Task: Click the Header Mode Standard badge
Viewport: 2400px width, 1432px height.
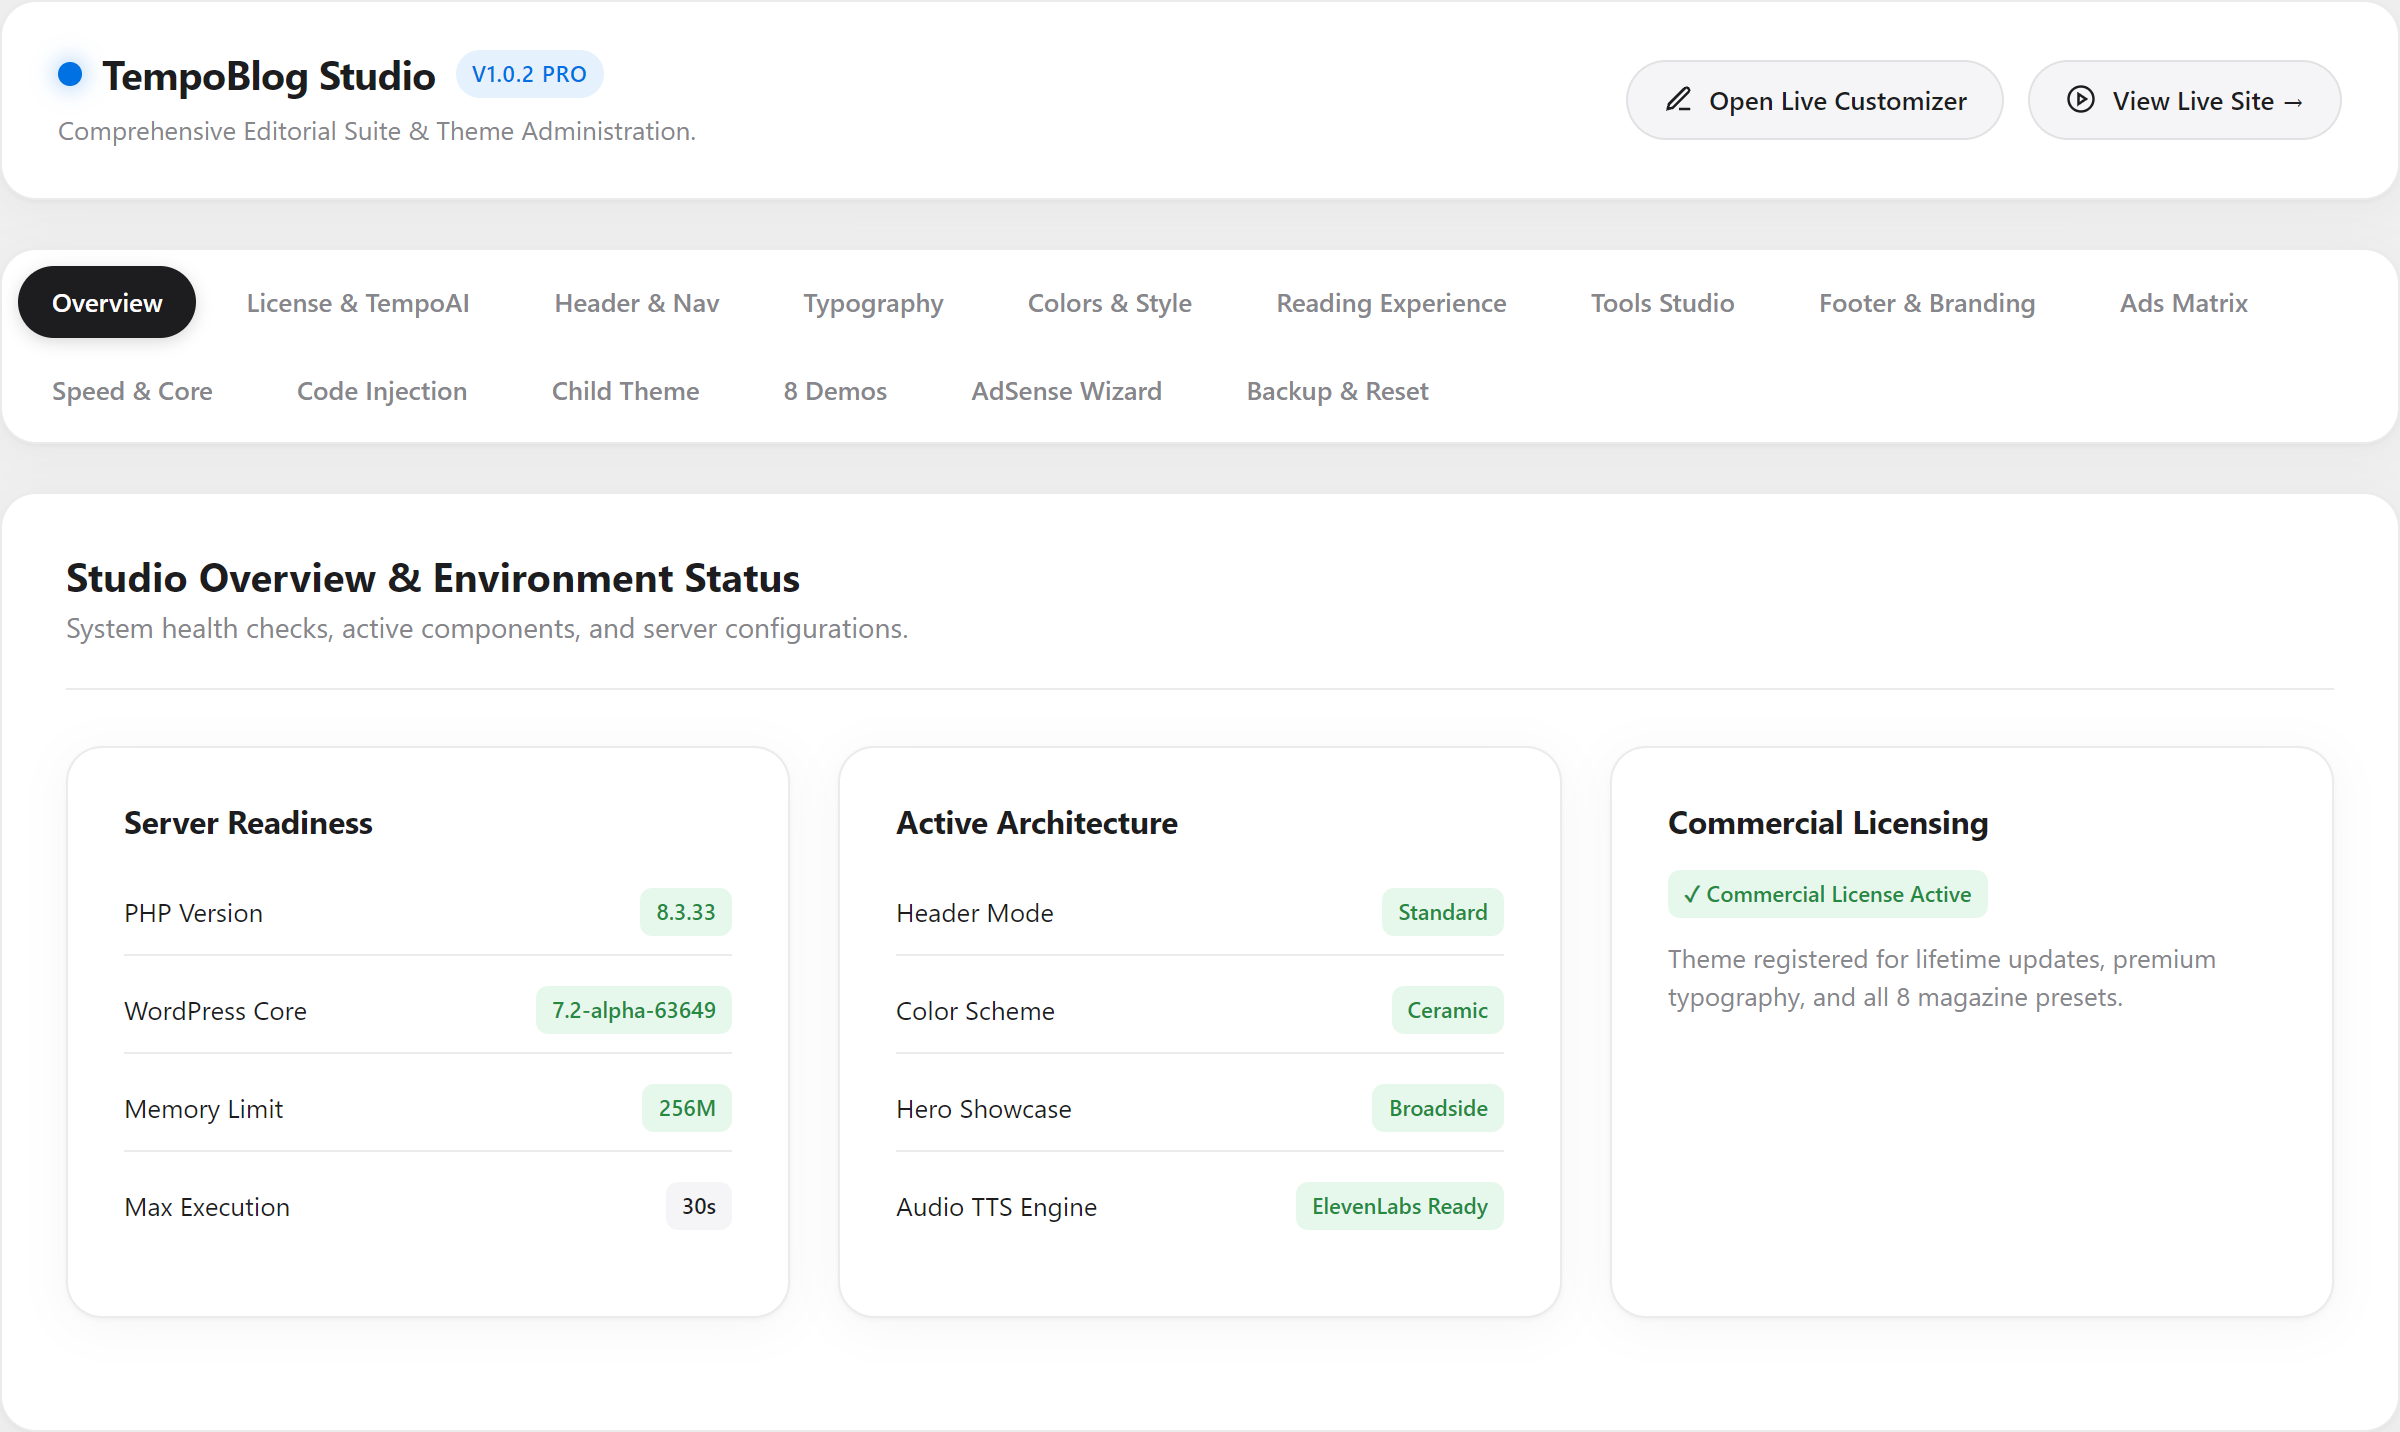Action: pyautogui.click(x=1443, y=912)
